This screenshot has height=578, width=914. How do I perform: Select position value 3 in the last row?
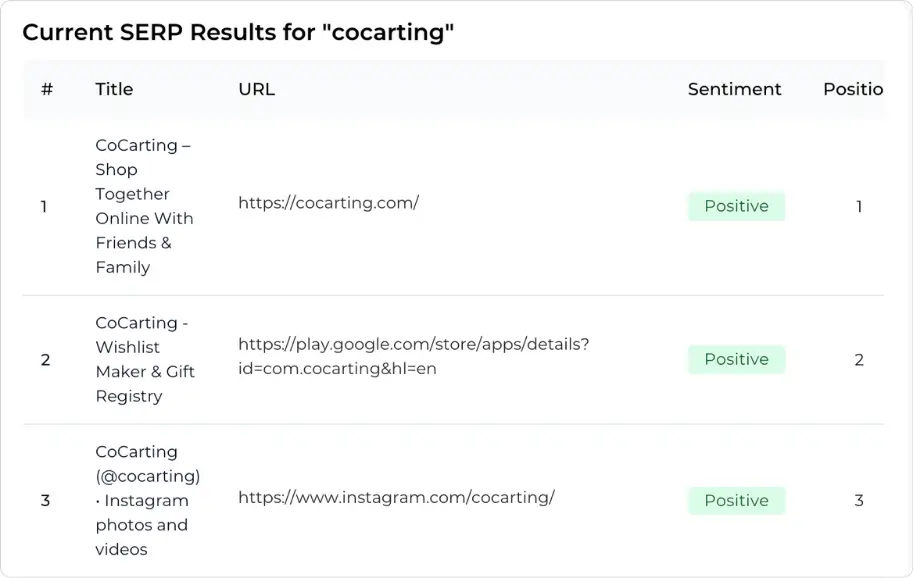[x=858, y=500]
